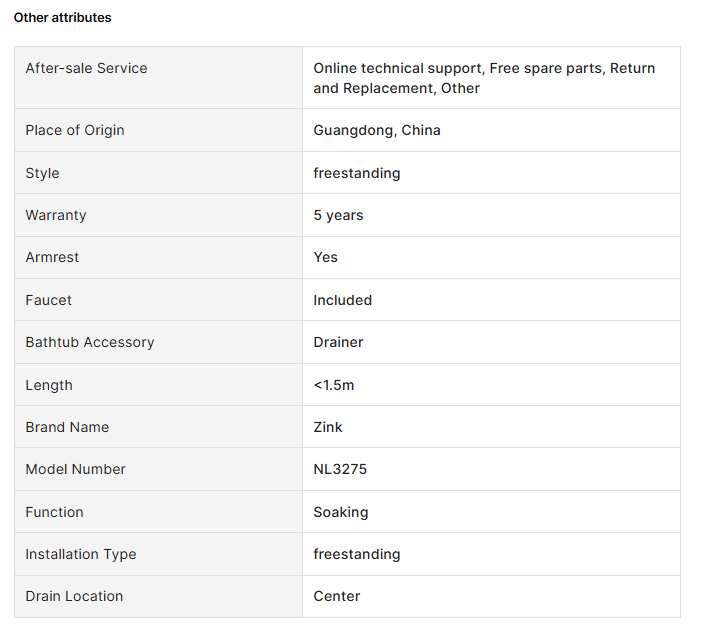This screenshot has height=632, width=705.
Task: Click the Armrest attribute label
Action: pyautogui.click(x=52, y=257)
